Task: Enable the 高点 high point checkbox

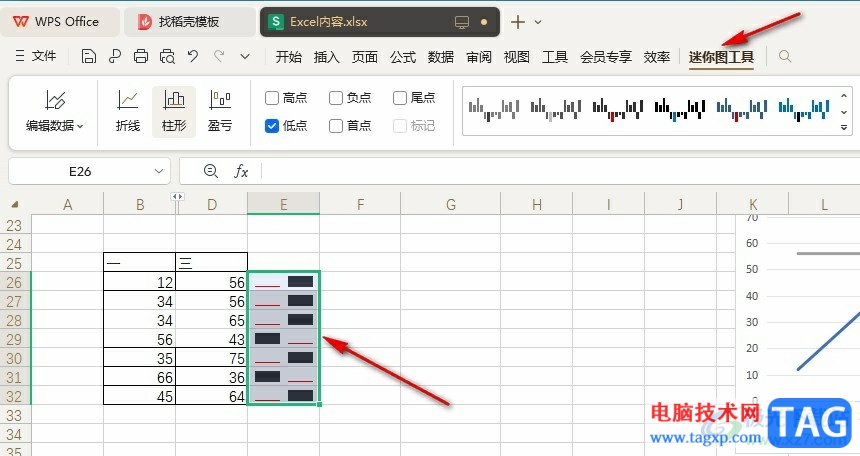Action: [271, 98]
